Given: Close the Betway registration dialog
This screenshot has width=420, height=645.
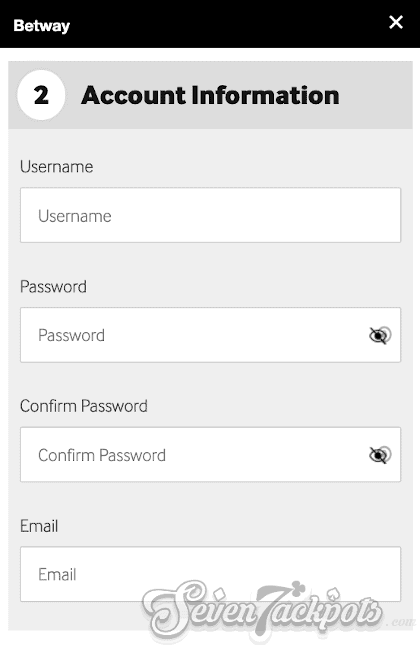Looking at the screenshot, I should coord(396,22).
